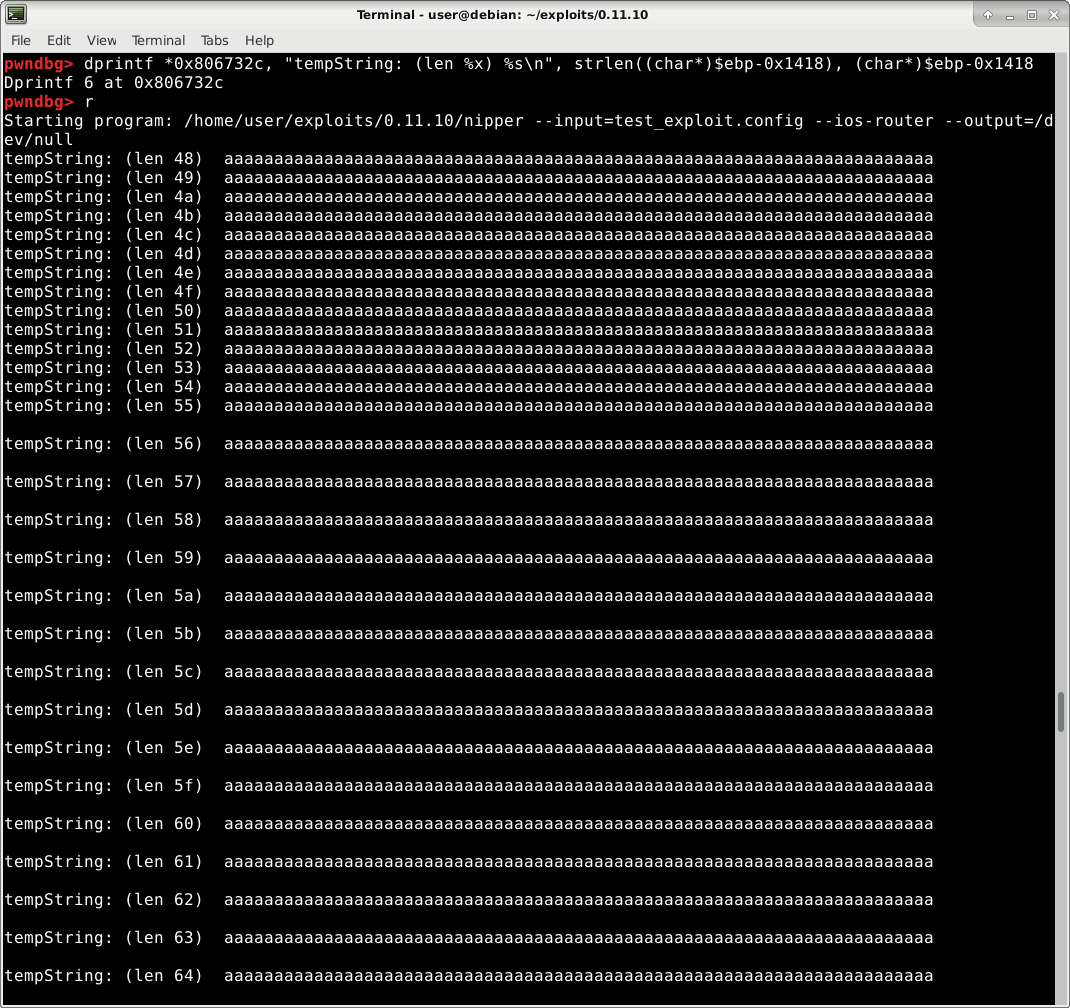This screenshot has width=1070, height=1008.
Task: Open the Terminal menu
Action: pos(158,40)
